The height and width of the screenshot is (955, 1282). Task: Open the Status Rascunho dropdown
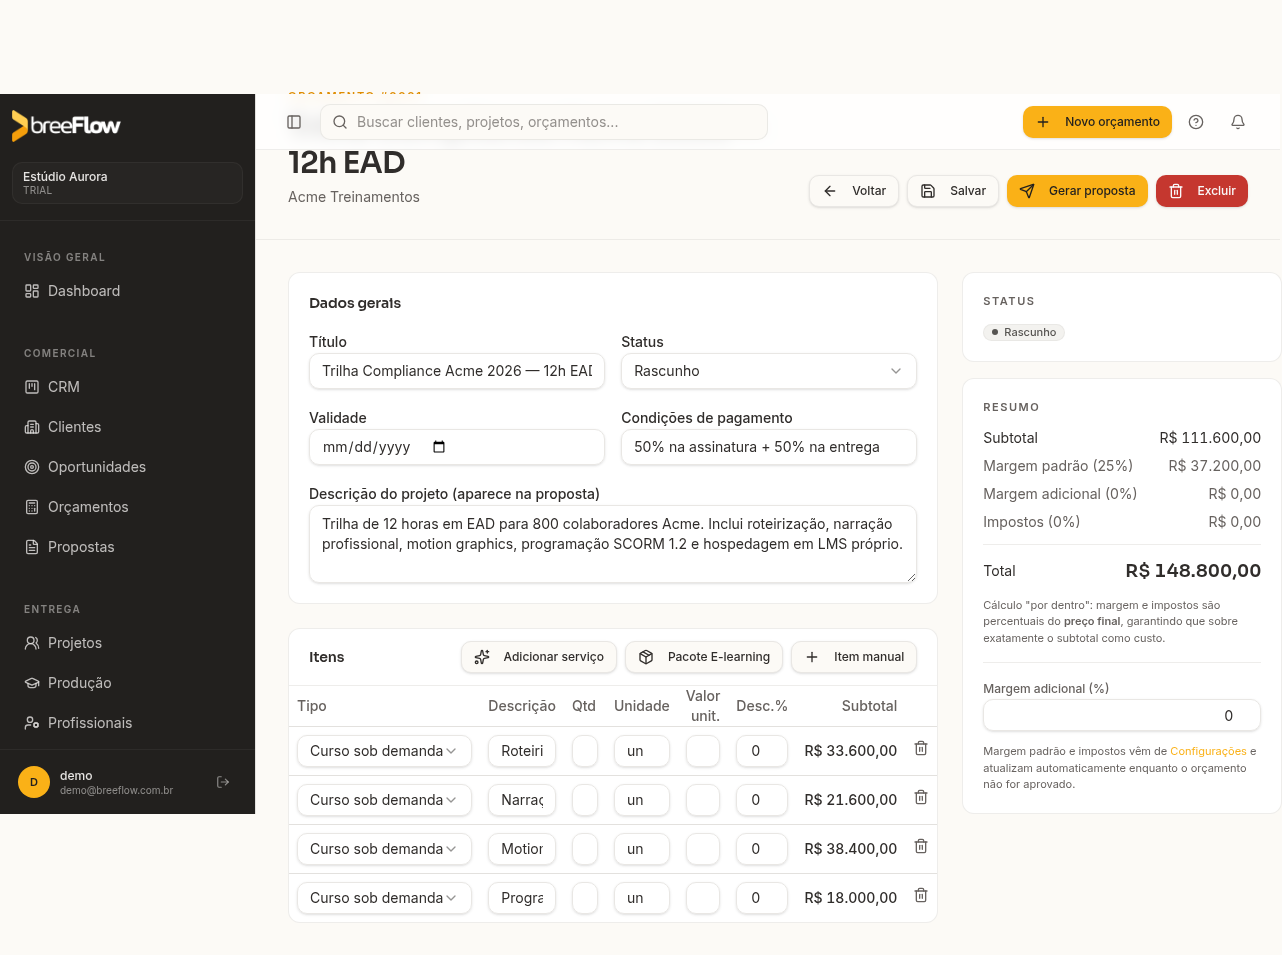(769, 371)
